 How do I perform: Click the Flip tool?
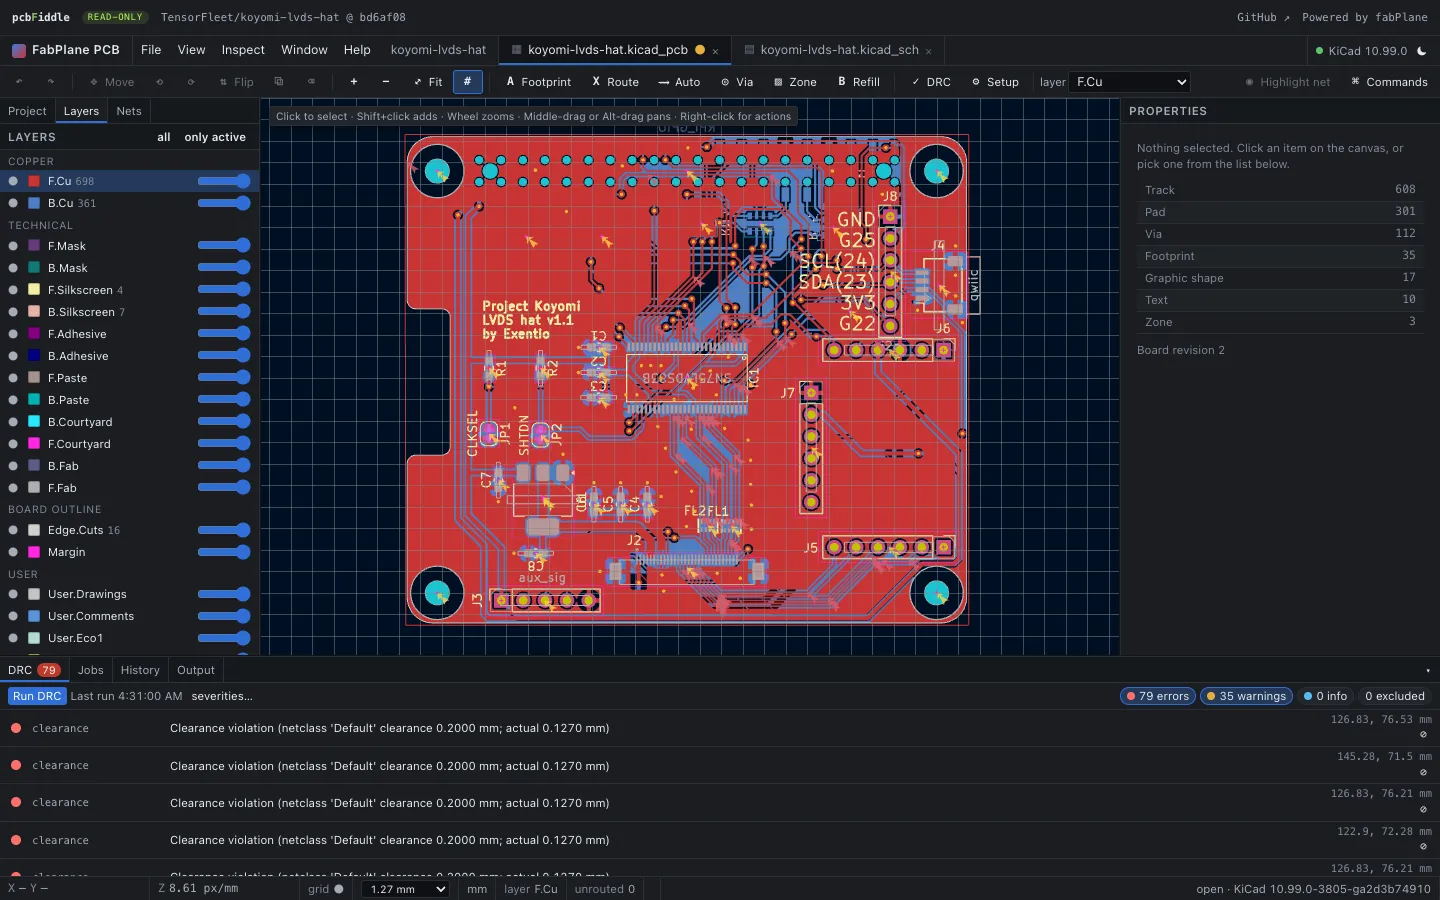pyautogui.click(x=237, y=82)
